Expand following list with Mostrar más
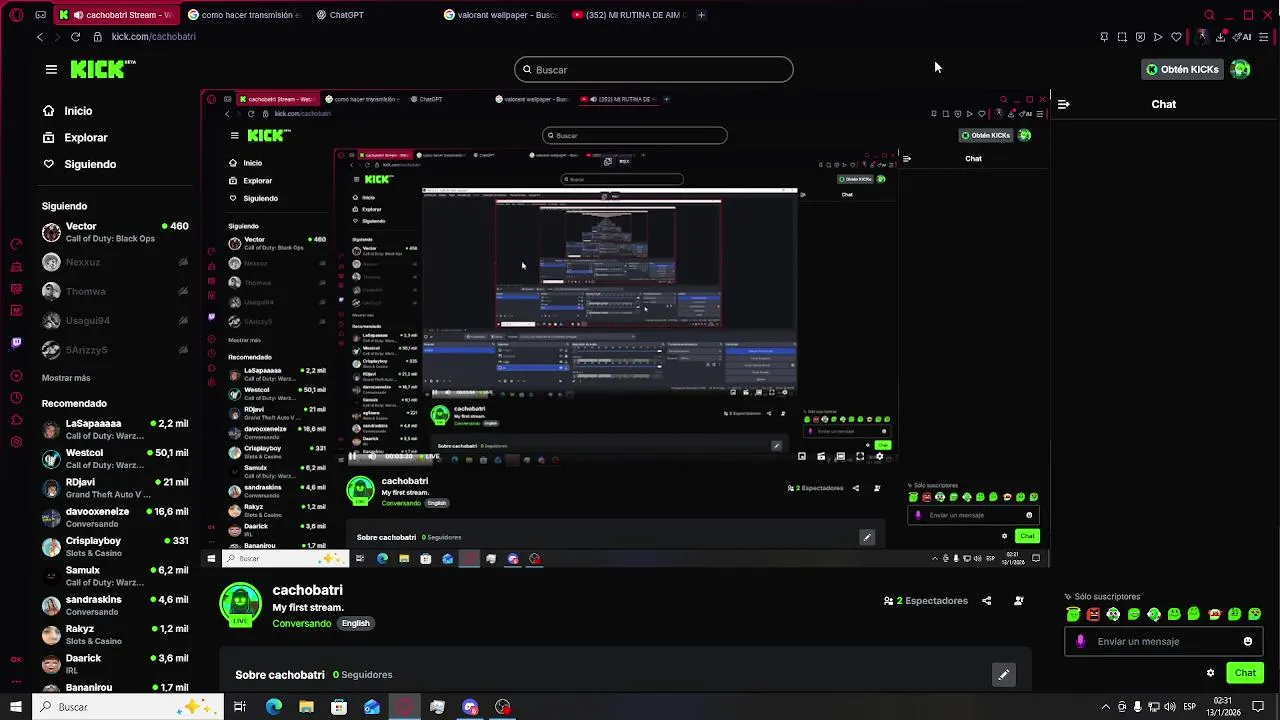 (66, 378)
